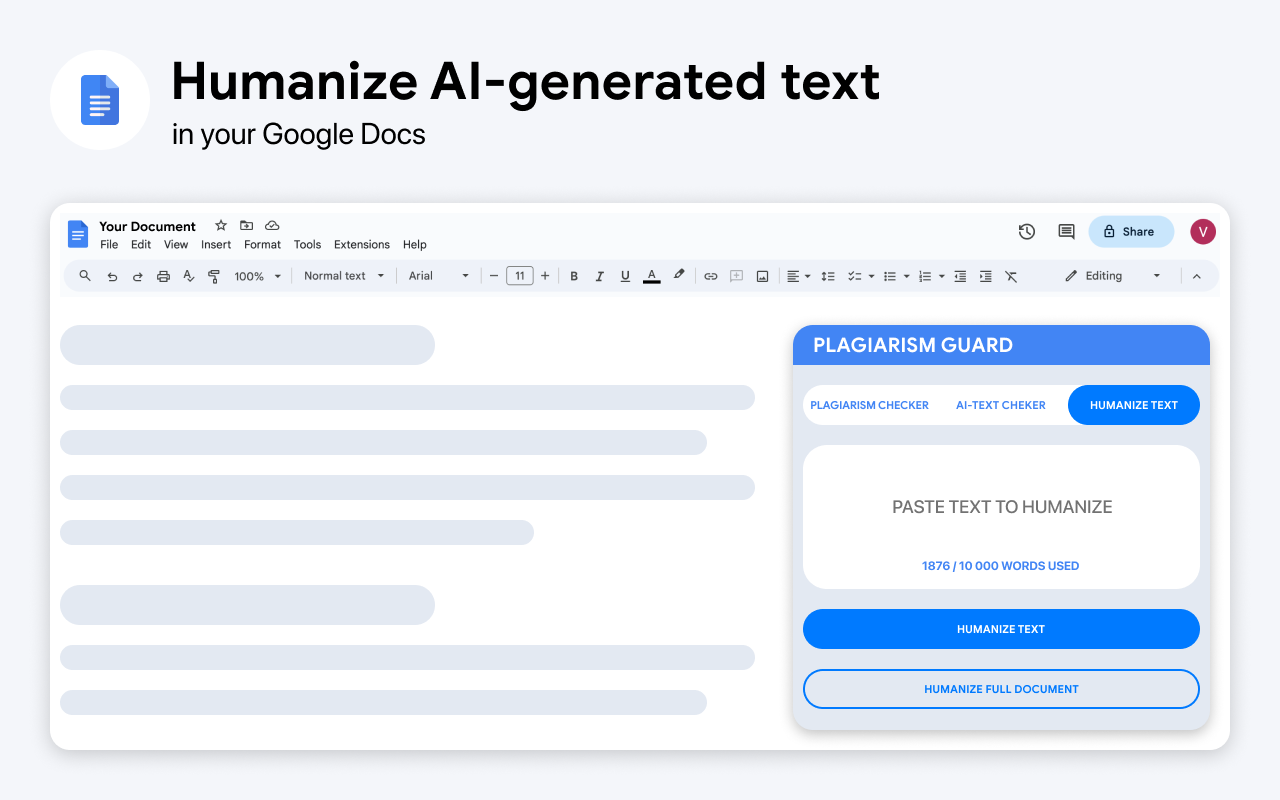1280x800 pixels.
Task: Insert a link
Action: pos(711,276)
